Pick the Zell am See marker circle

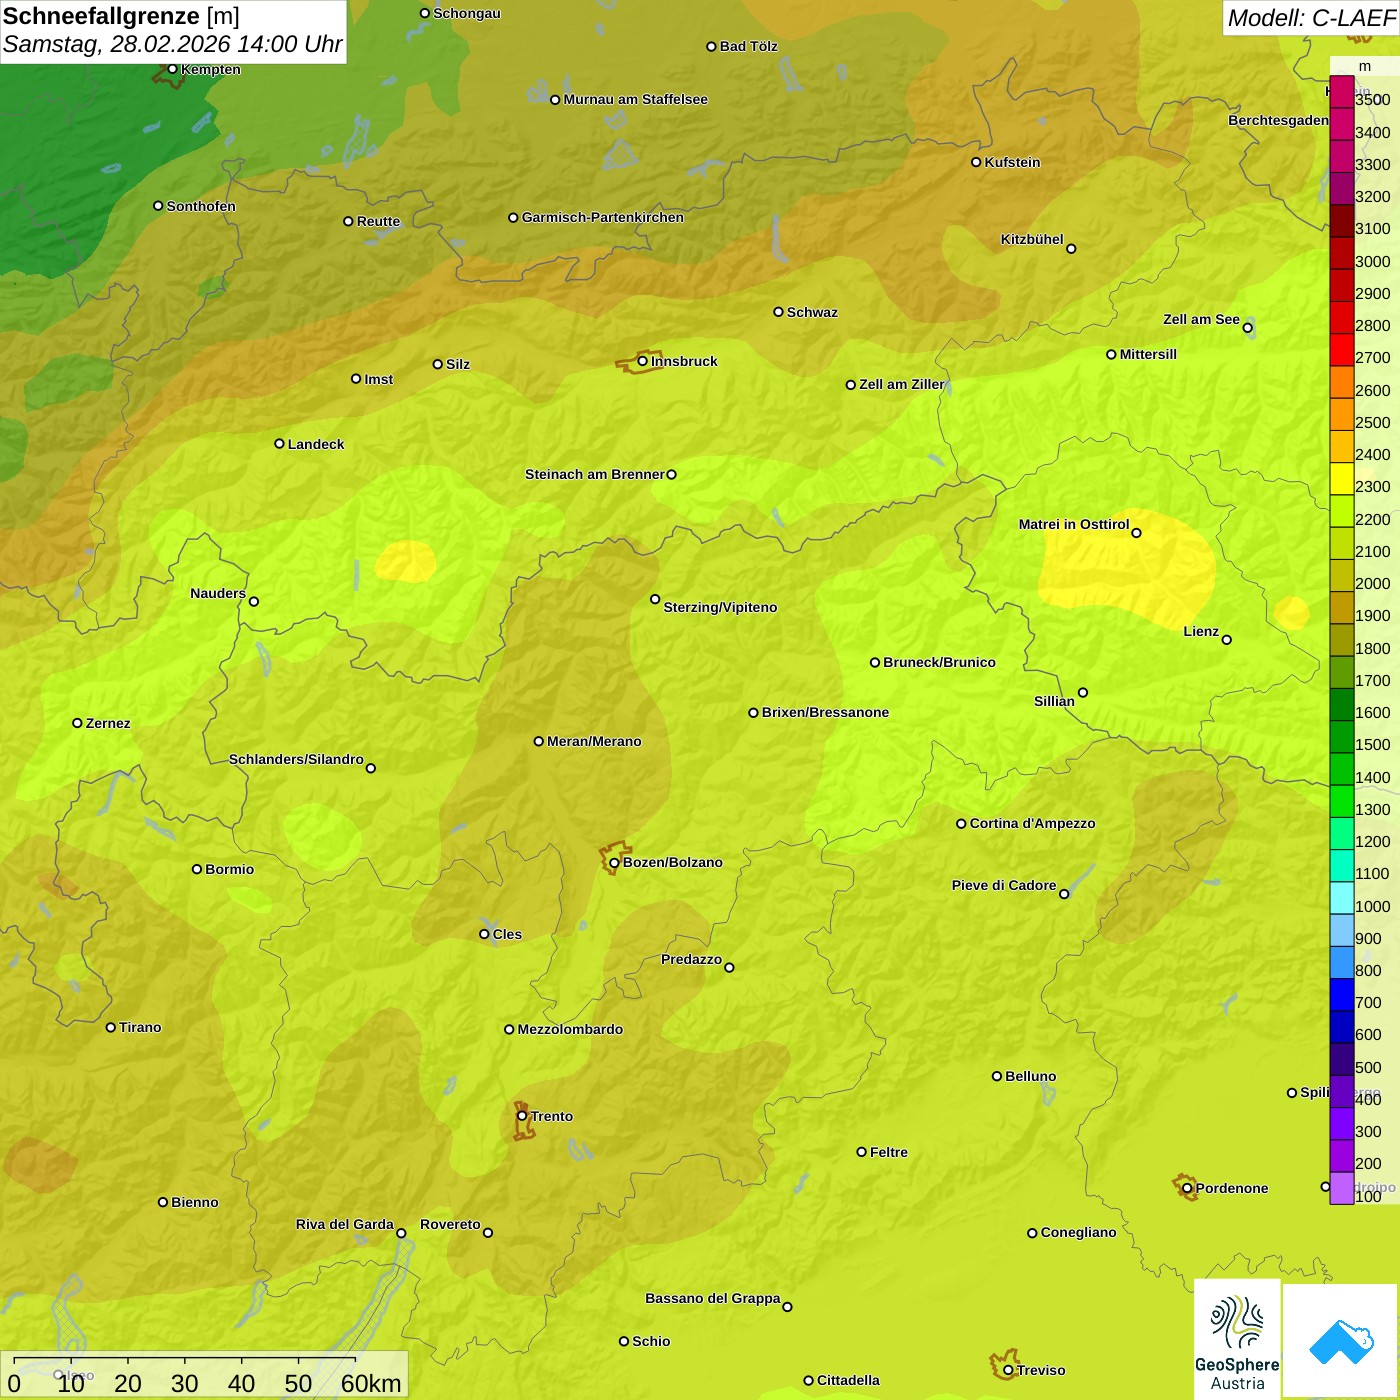tap(1247, 327)
